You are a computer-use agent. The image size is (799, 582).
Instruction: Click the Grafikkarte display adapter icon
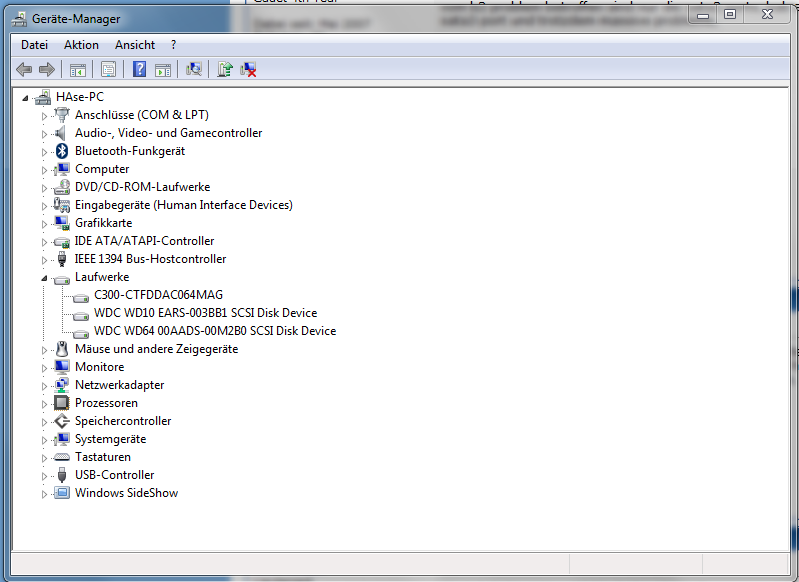pyautogui.click(x=62, y=223)
